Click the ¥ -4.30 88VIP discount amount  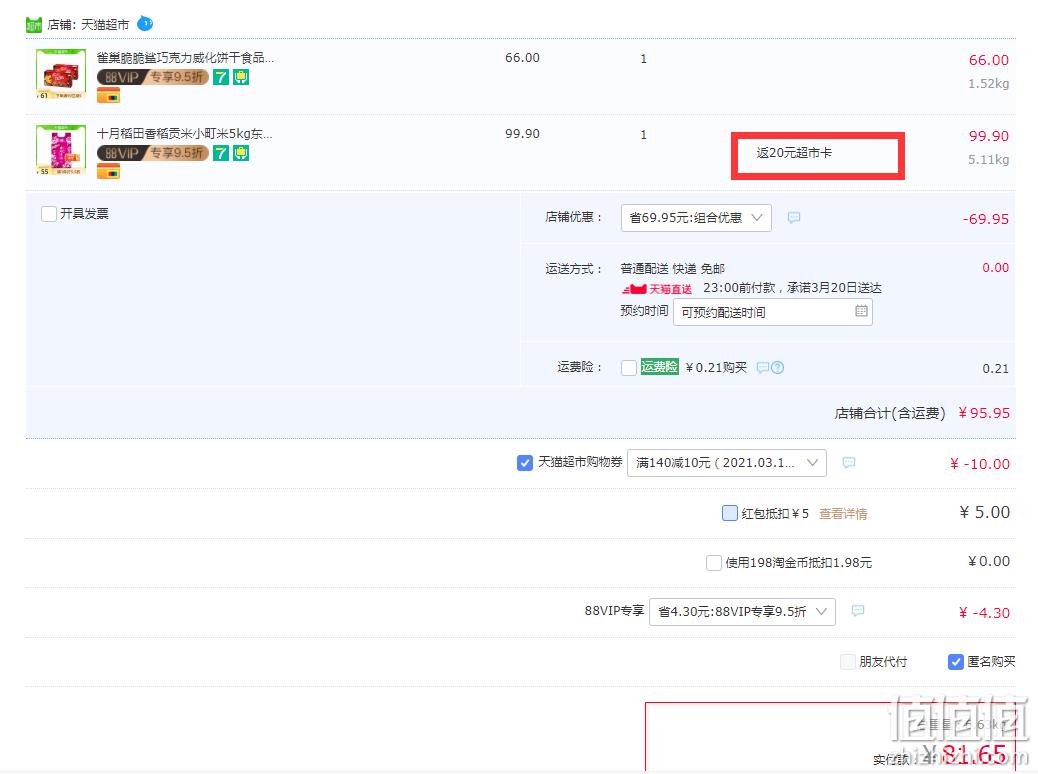tap(984, 613)
